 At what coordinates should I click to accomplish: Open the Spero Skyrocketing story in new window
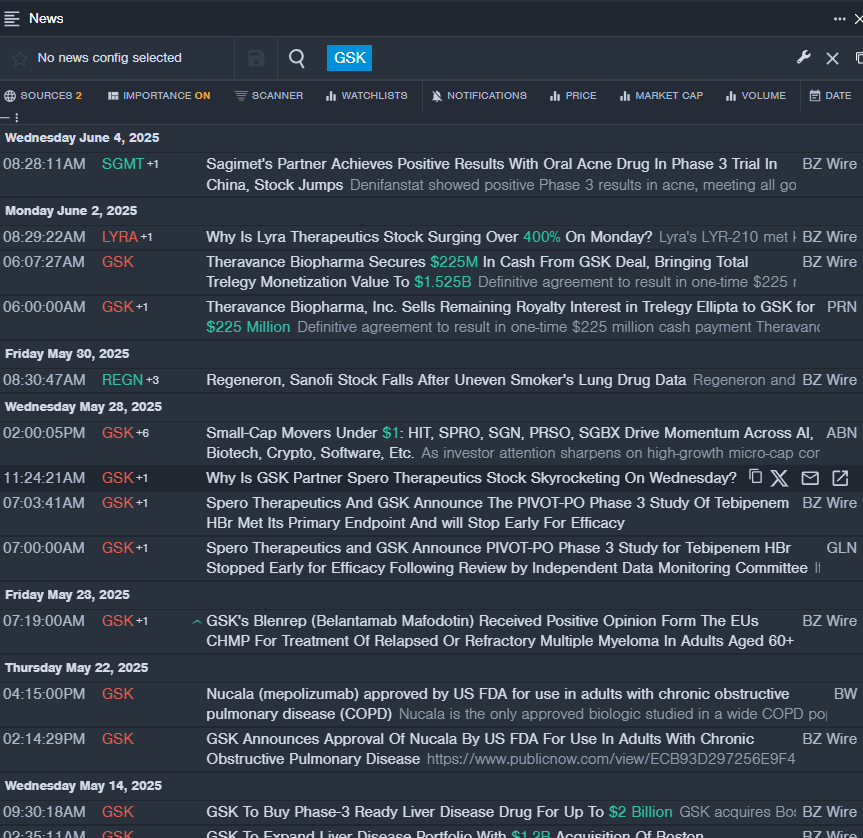tap(840, 478)
